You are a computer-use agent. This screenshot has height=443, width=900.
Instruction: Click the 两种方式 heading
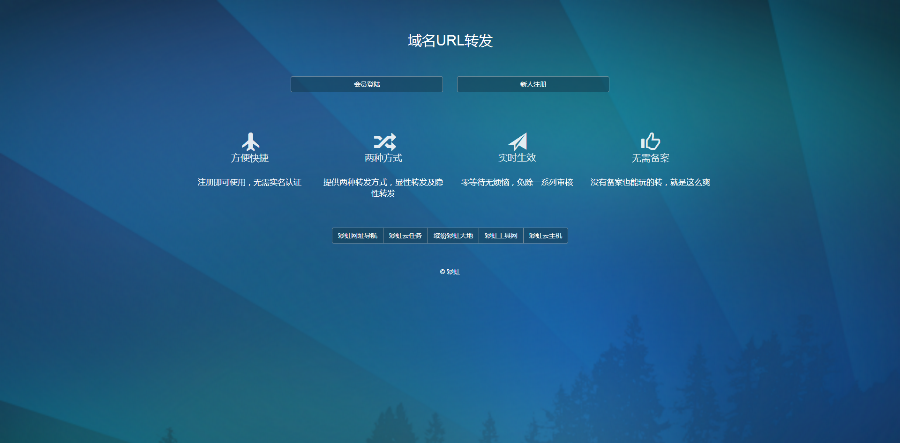[383, 158]
